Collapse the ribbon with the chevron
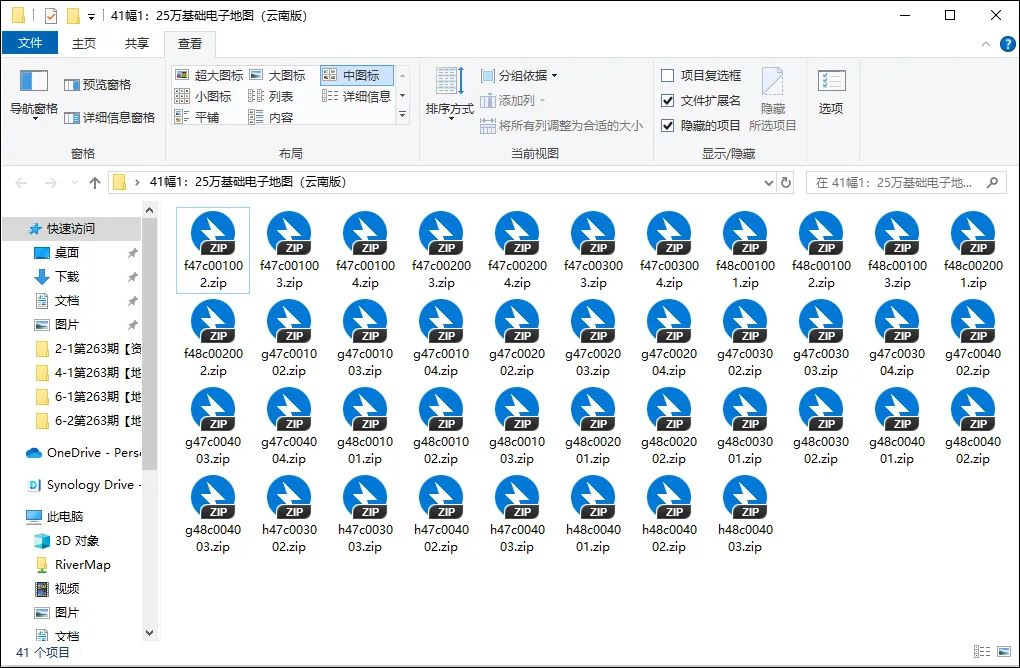Image resolution: width=1020 pixels, height=668 pixels. 986,44
